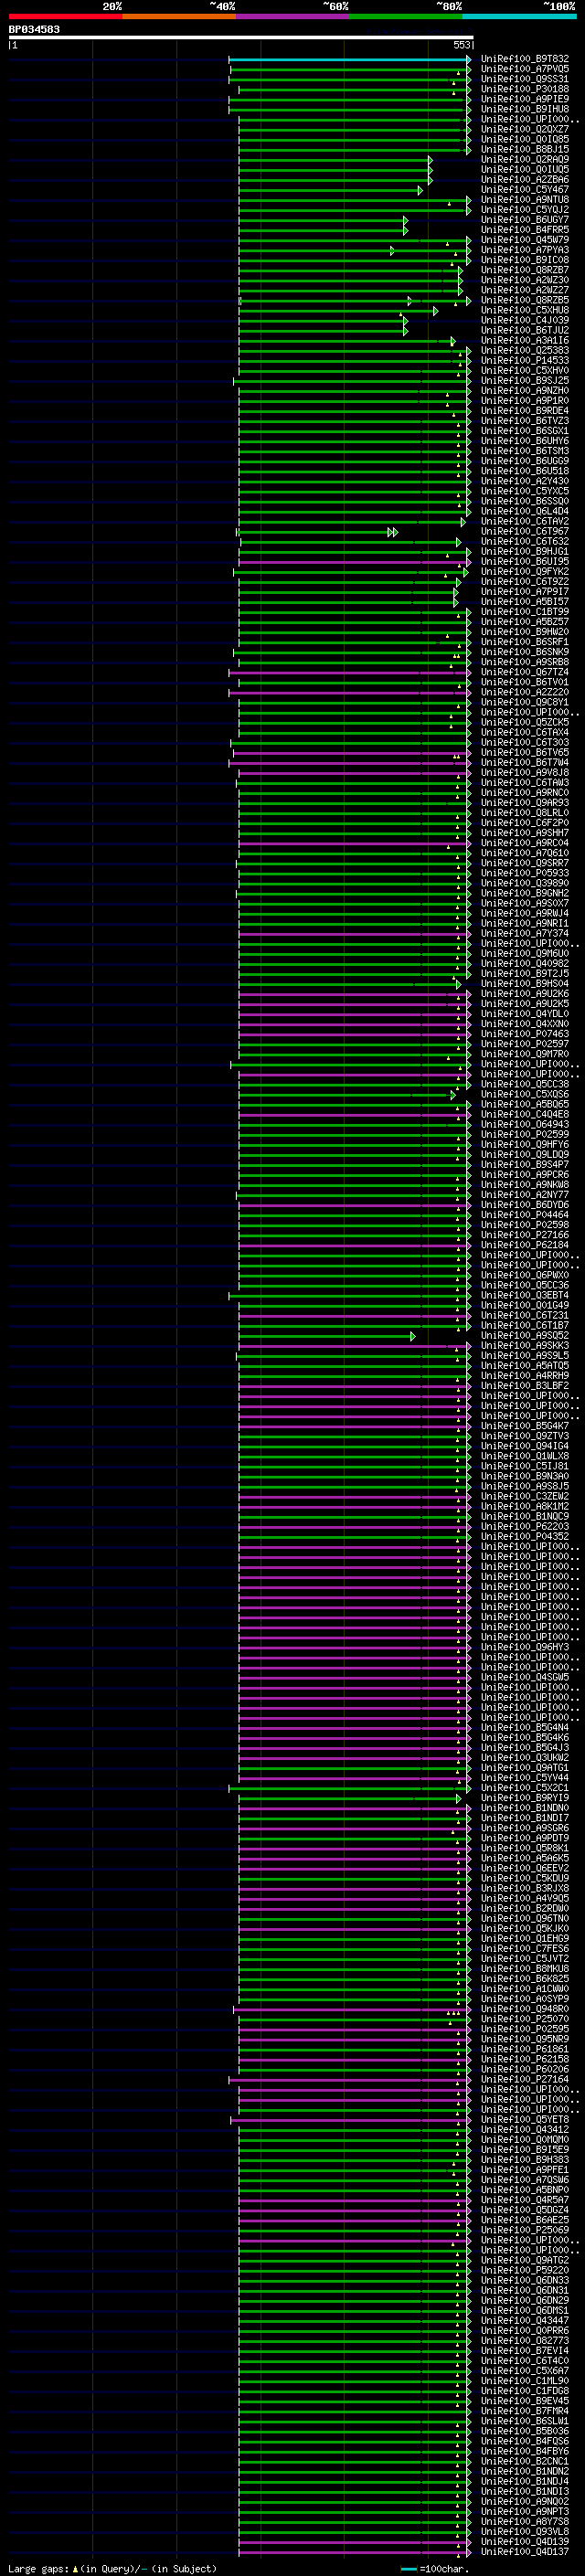Select hit UniRef100_P14533
585x2576 pixels.
[x=524, y=360]
